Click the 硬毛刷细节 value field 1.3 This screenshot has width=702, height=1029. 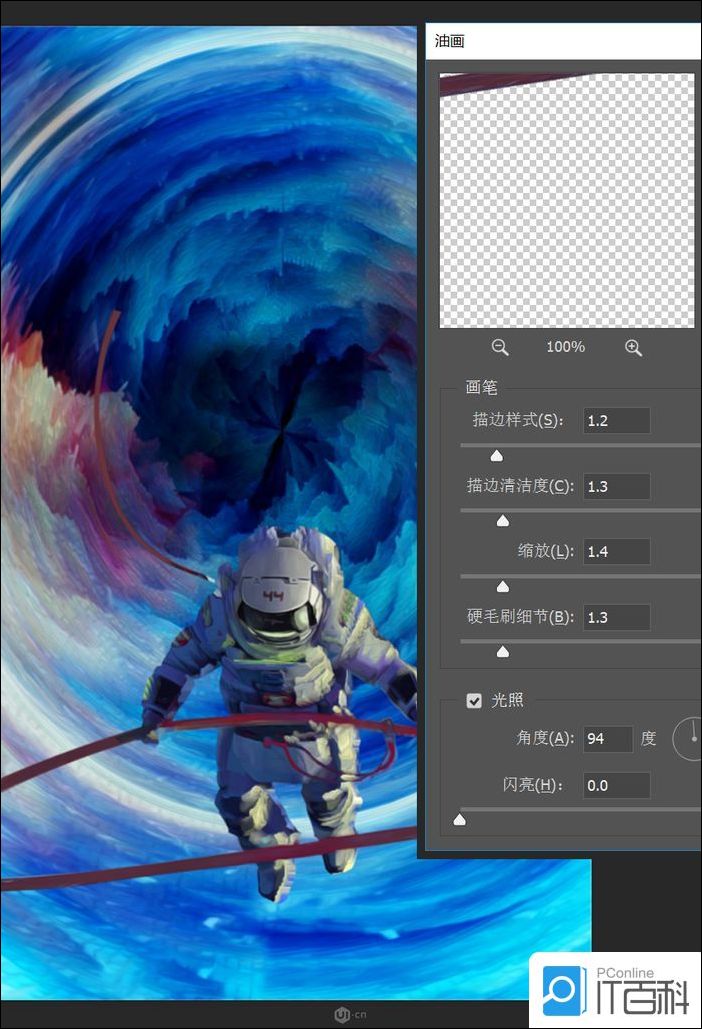pyautogui.click(x=617, y=617)
